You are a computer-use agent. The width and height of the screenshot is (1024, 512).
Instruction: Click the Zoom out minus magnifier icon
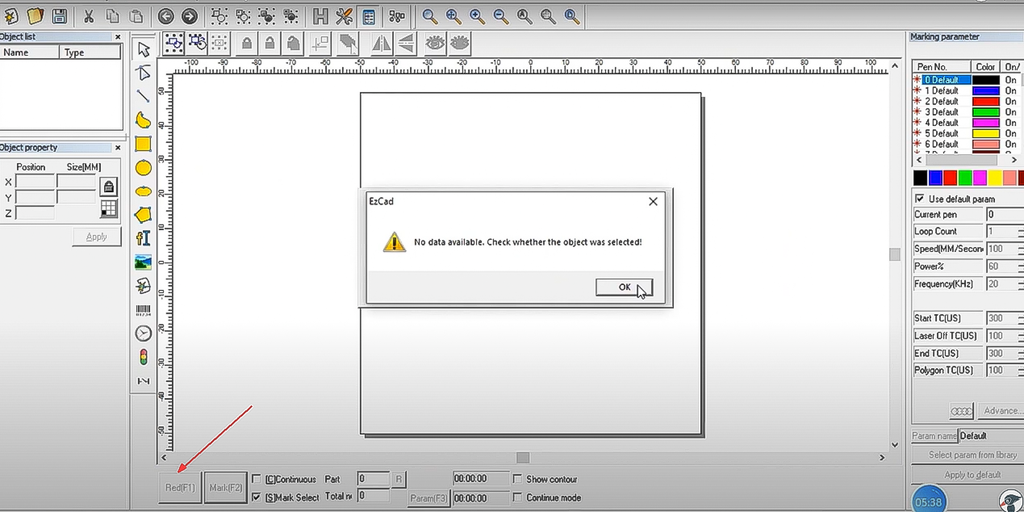click(x=501, y=16)
